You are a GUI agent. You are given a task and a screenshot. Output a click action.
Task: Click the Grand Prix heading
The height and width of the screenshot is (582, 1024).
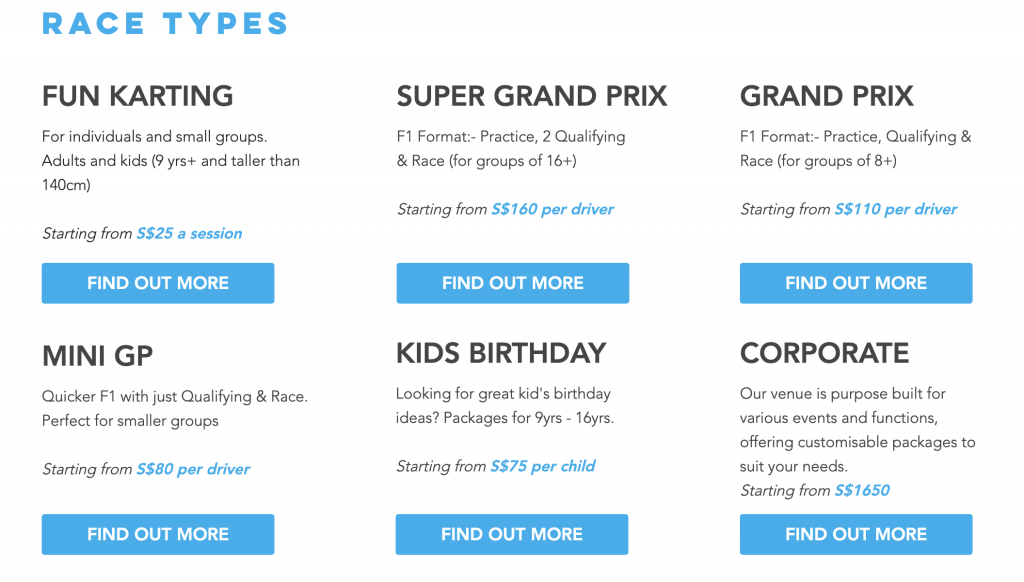click(x=826, y=96)
